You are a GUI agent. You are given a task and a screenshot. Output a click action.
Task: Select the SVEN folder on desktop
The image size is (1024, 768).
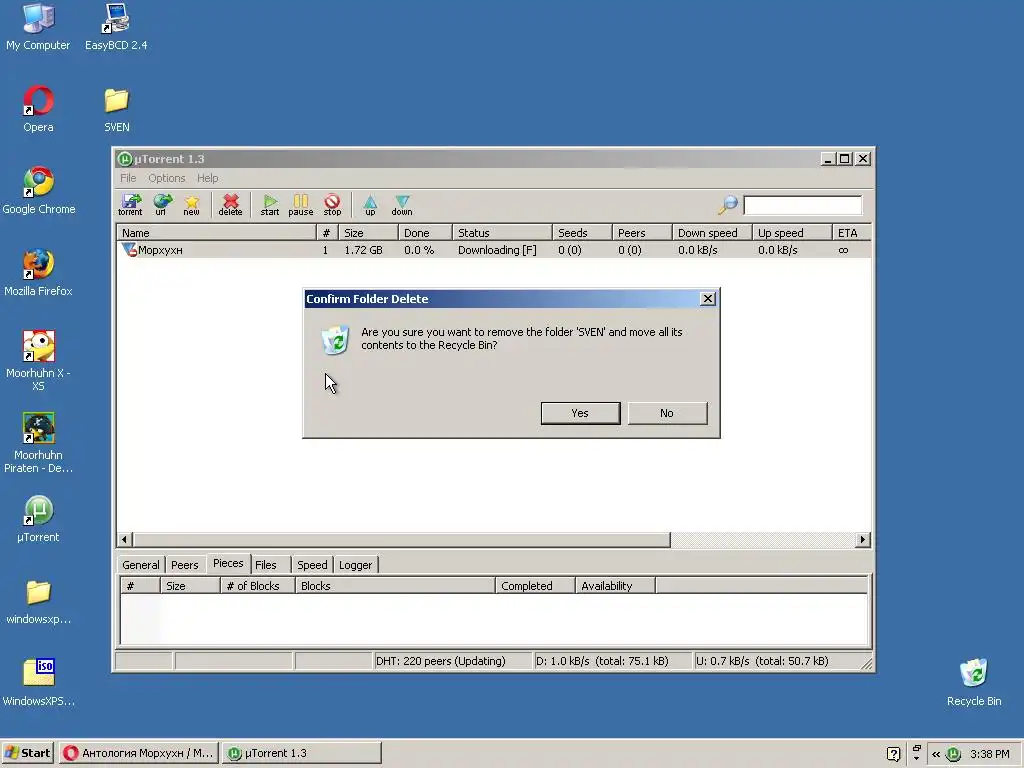(116, 109)
